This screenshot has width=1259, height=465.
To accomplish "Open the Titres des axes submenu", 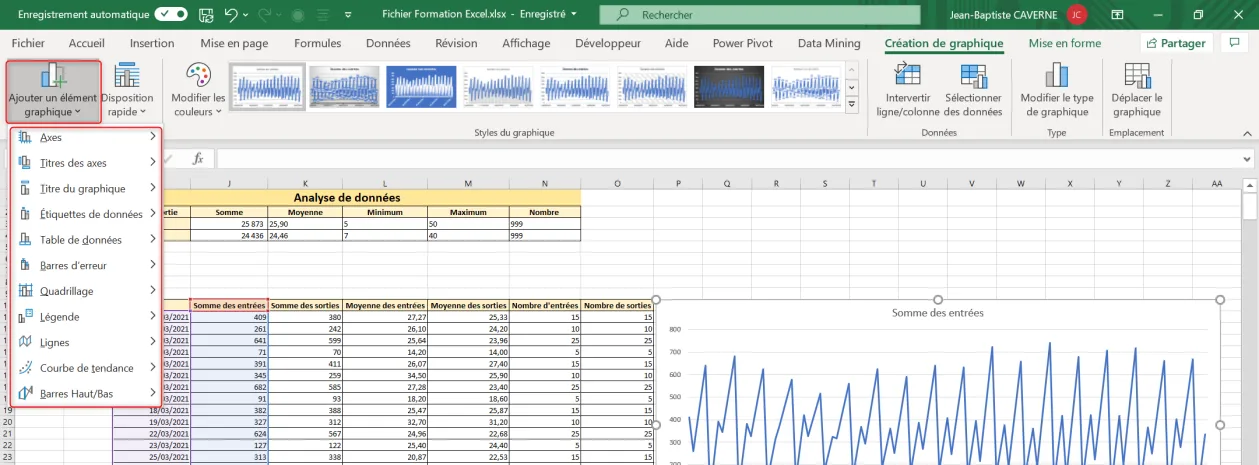I will [85, 163].
